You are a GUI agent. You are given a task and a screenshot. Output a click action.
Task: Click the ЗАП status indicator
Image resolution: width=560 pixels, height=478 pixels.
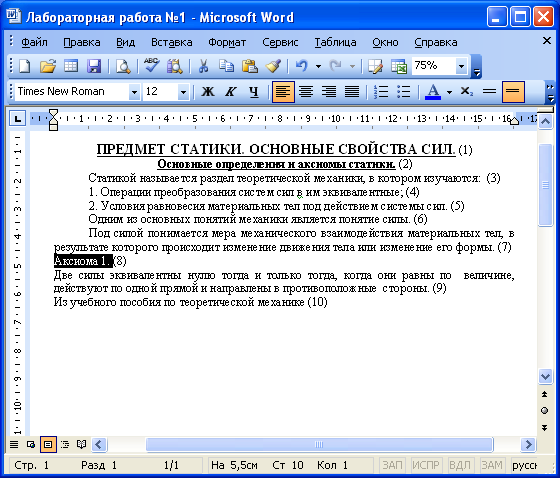(x=392, y=465)
